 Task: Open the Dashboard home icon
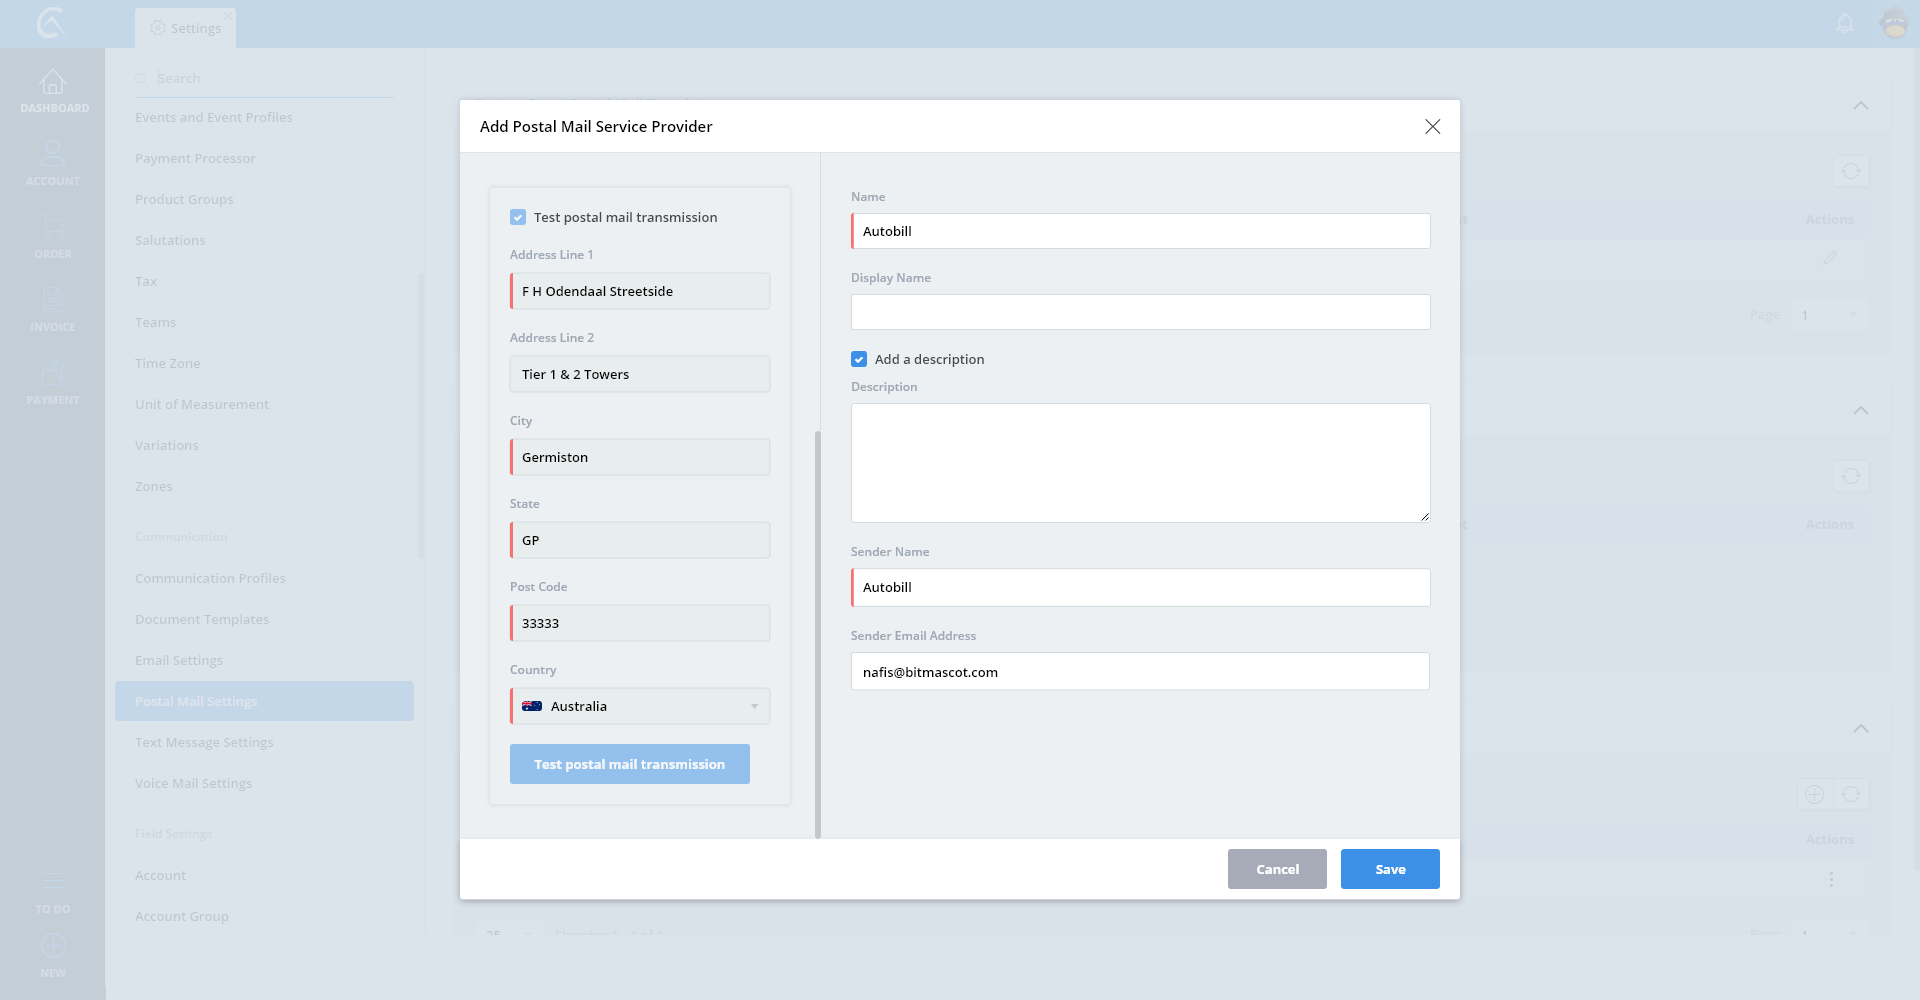(52, 83)
